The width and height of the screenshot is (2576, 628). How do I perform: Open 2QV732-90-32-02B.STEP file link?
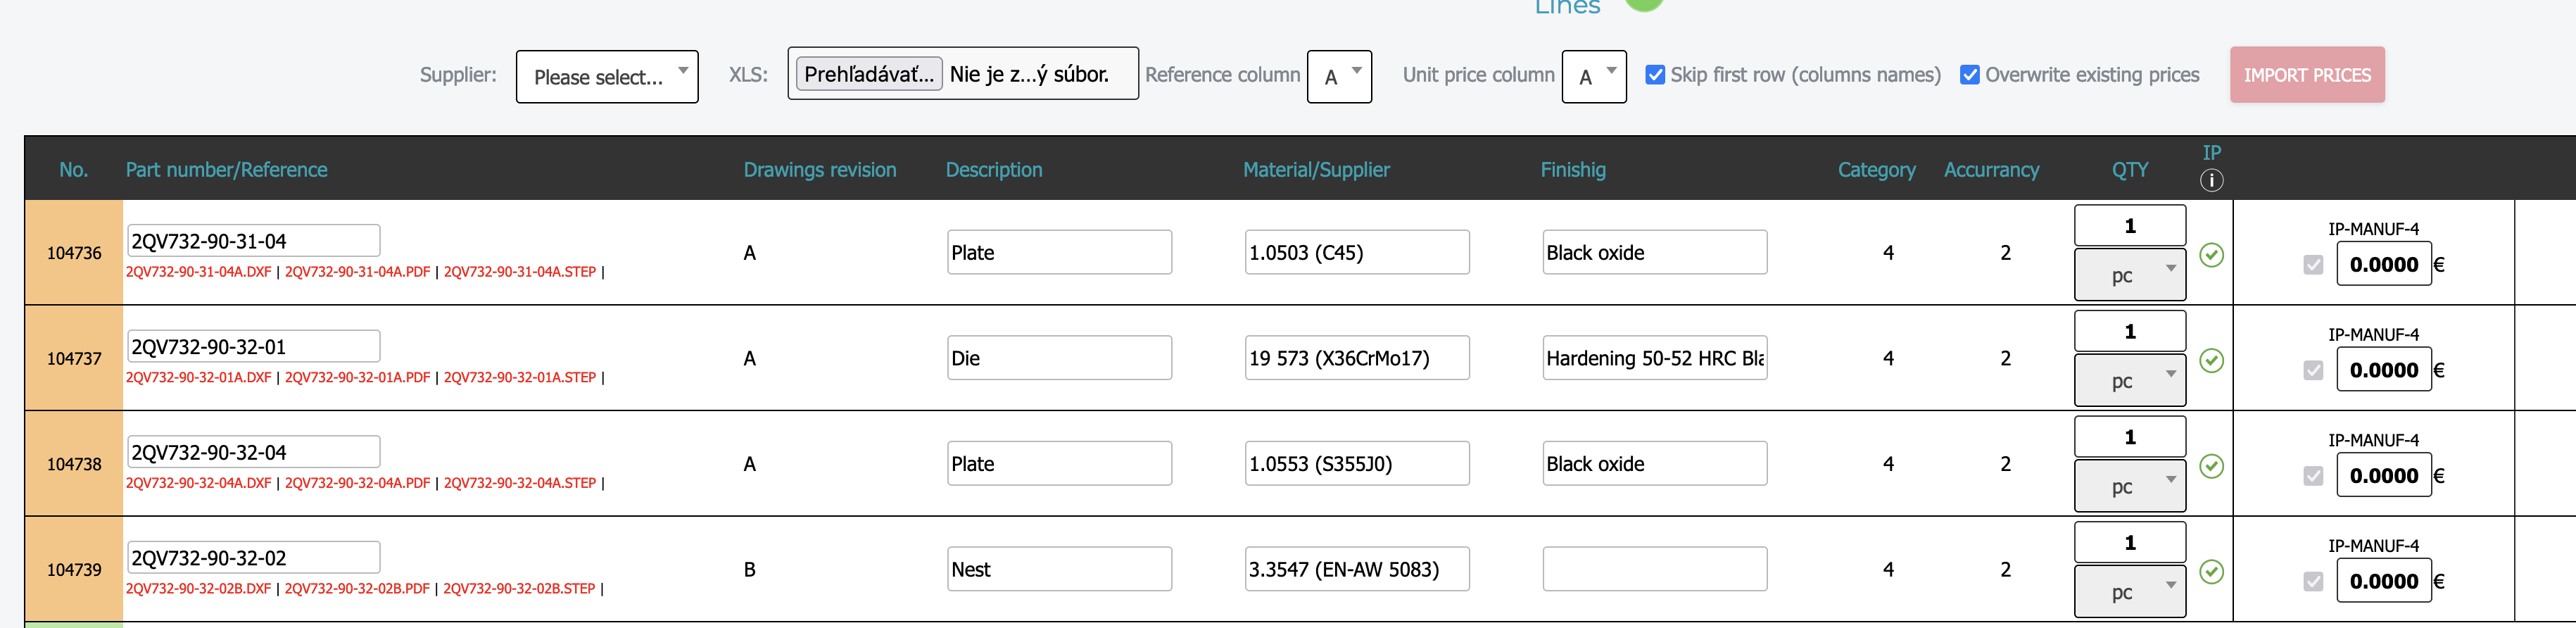pyautogui.click(x=518, y=589)
